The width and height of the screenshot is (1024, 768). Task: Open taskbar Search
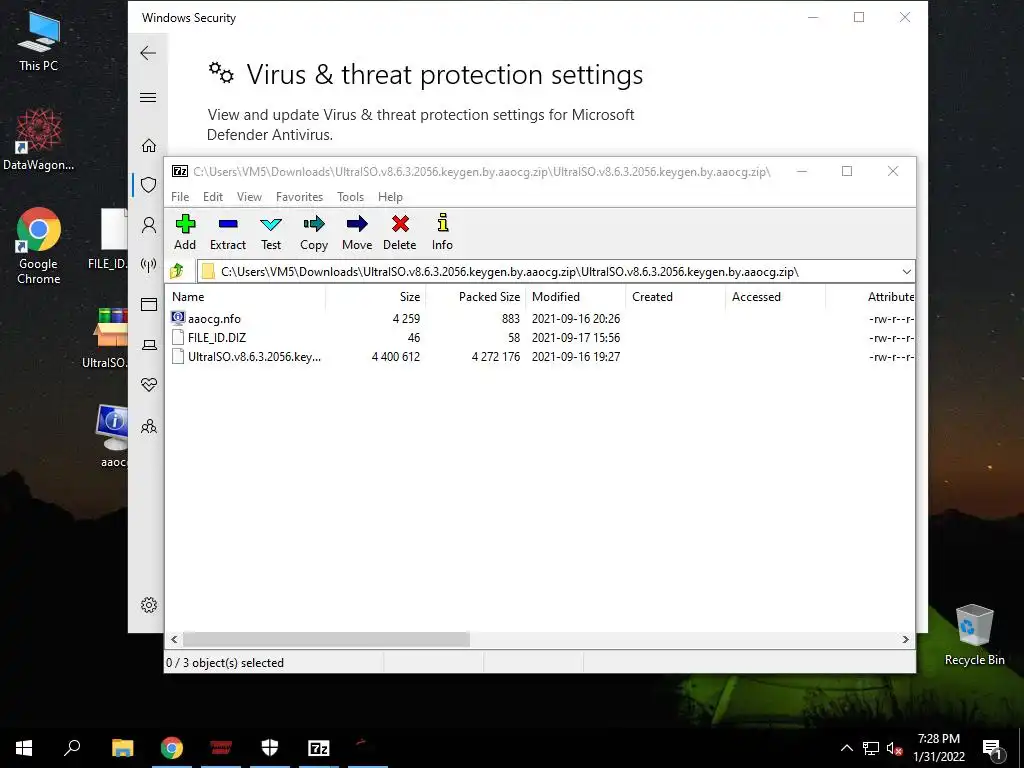(x=72, y=748)
